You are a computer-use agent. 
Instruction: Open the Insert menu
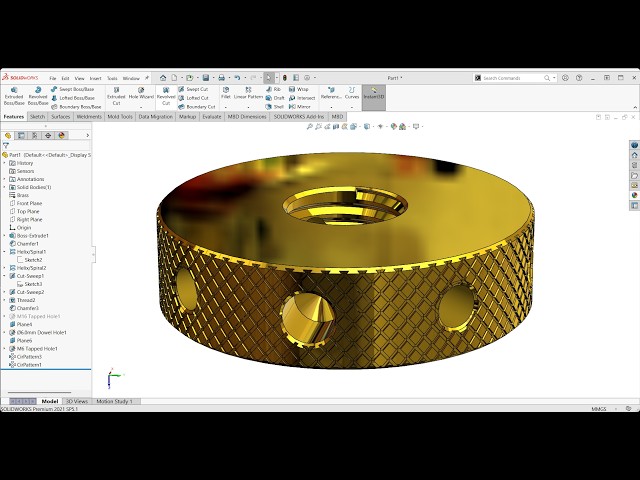point(96,78)
